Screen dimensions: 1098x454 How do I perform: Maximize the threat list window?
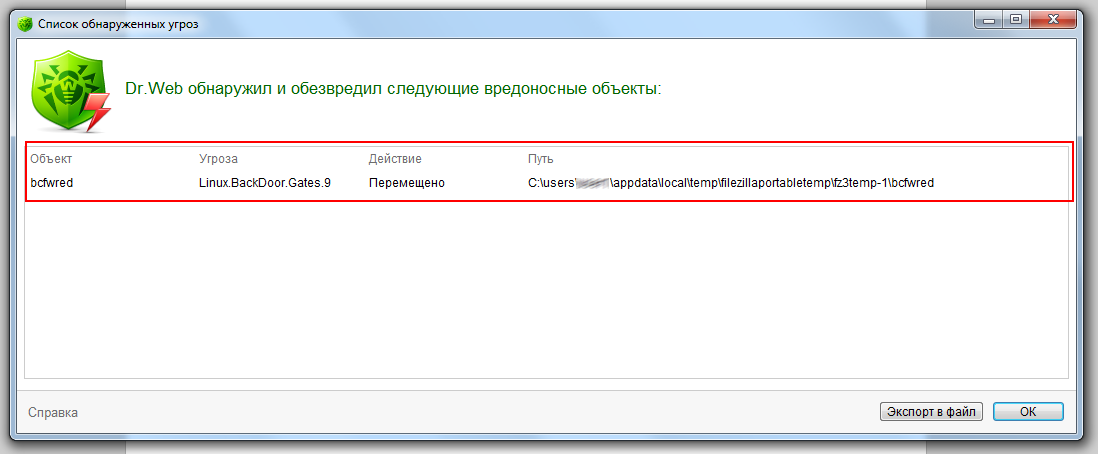1015,21
